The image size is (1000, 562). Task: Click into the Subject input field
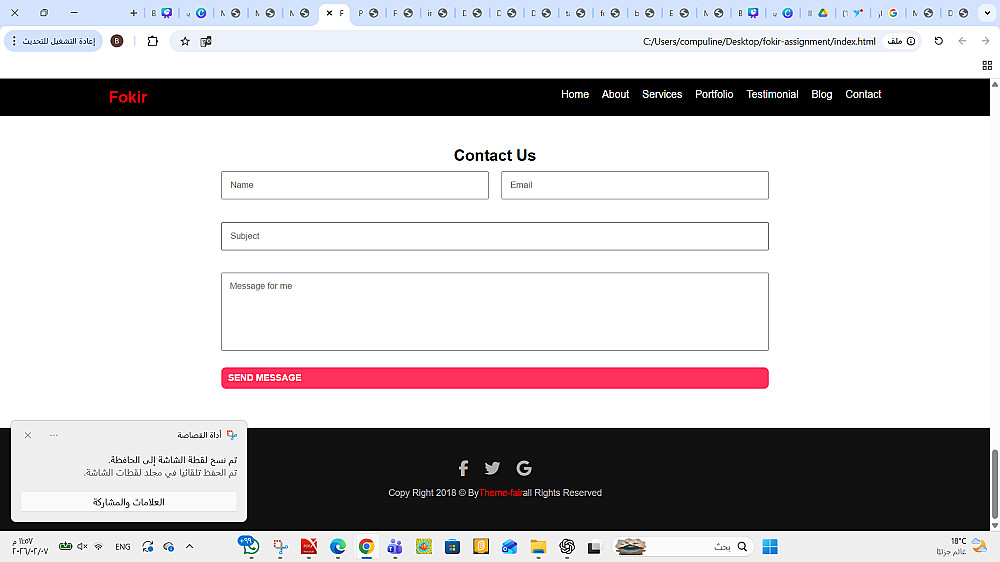click(x=495, y=236)
